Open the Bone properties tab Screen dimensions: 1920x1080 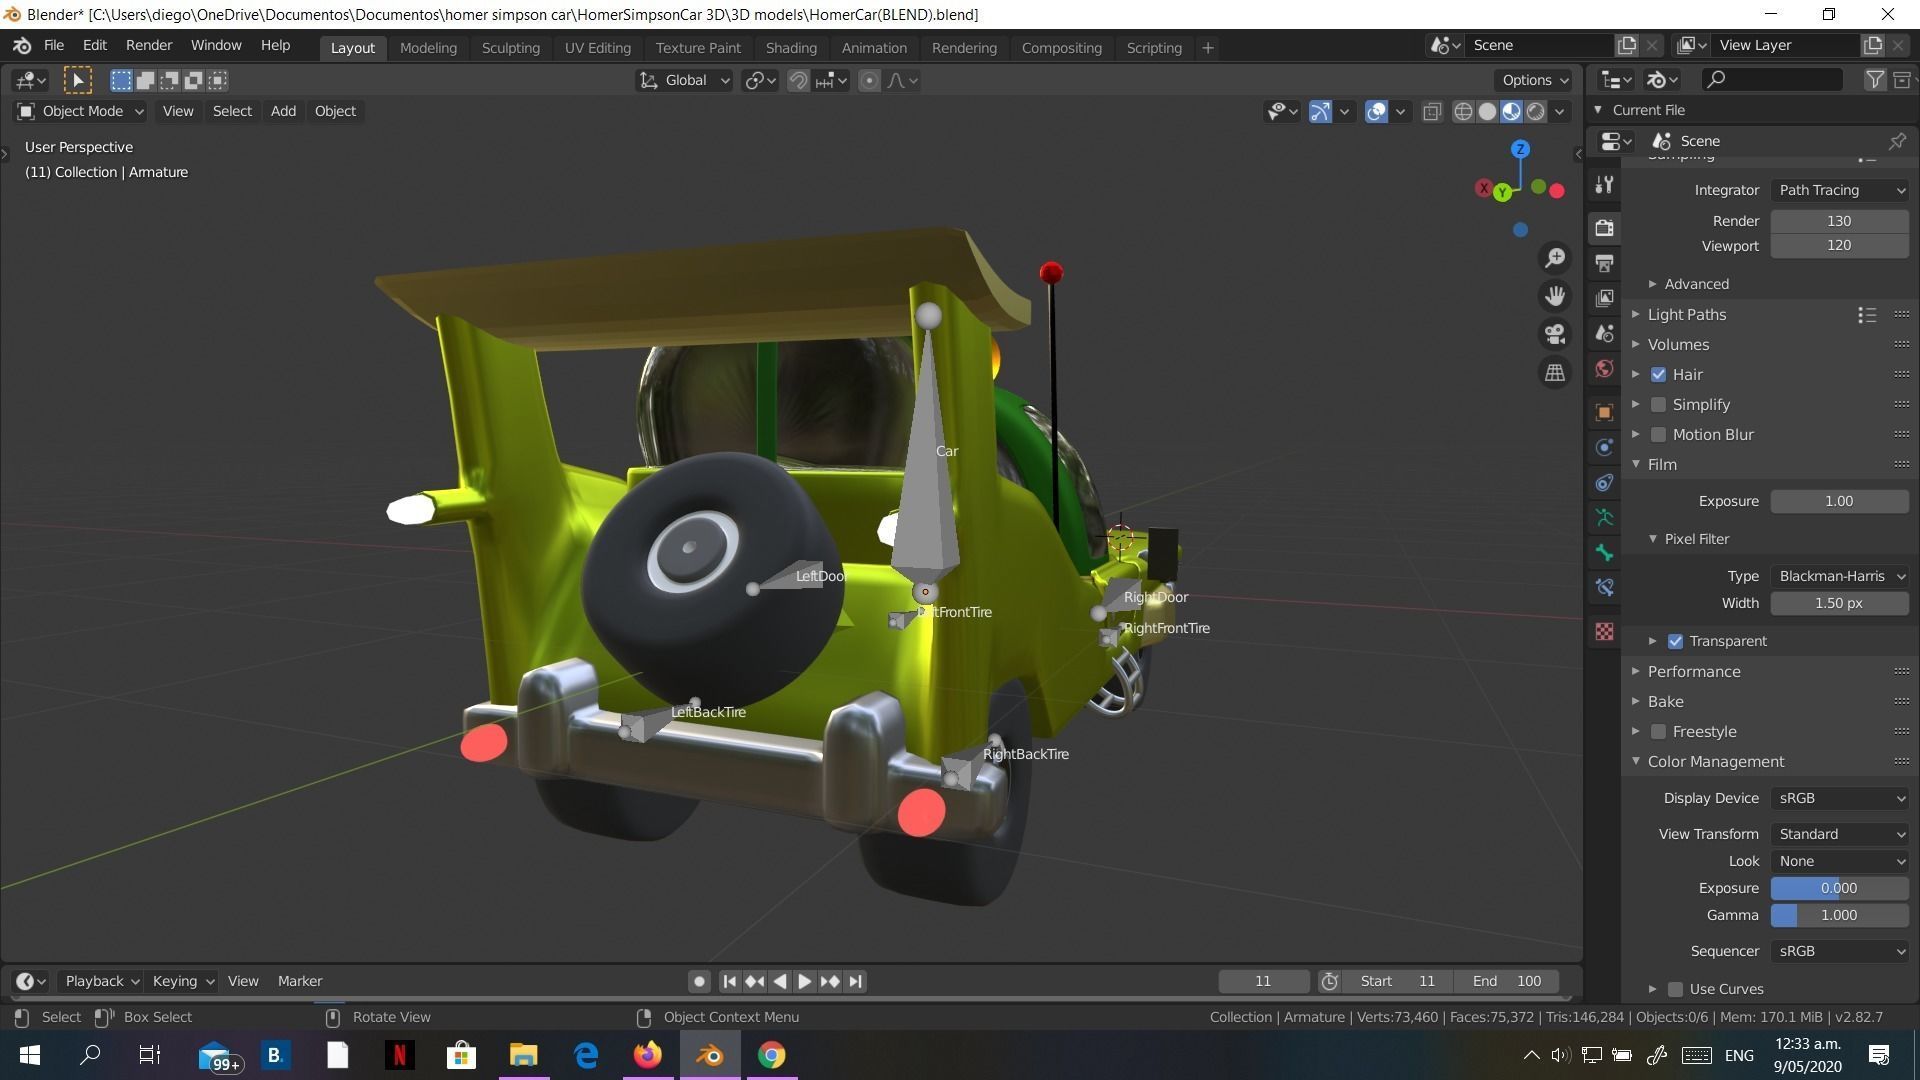tap(1605, 552)
